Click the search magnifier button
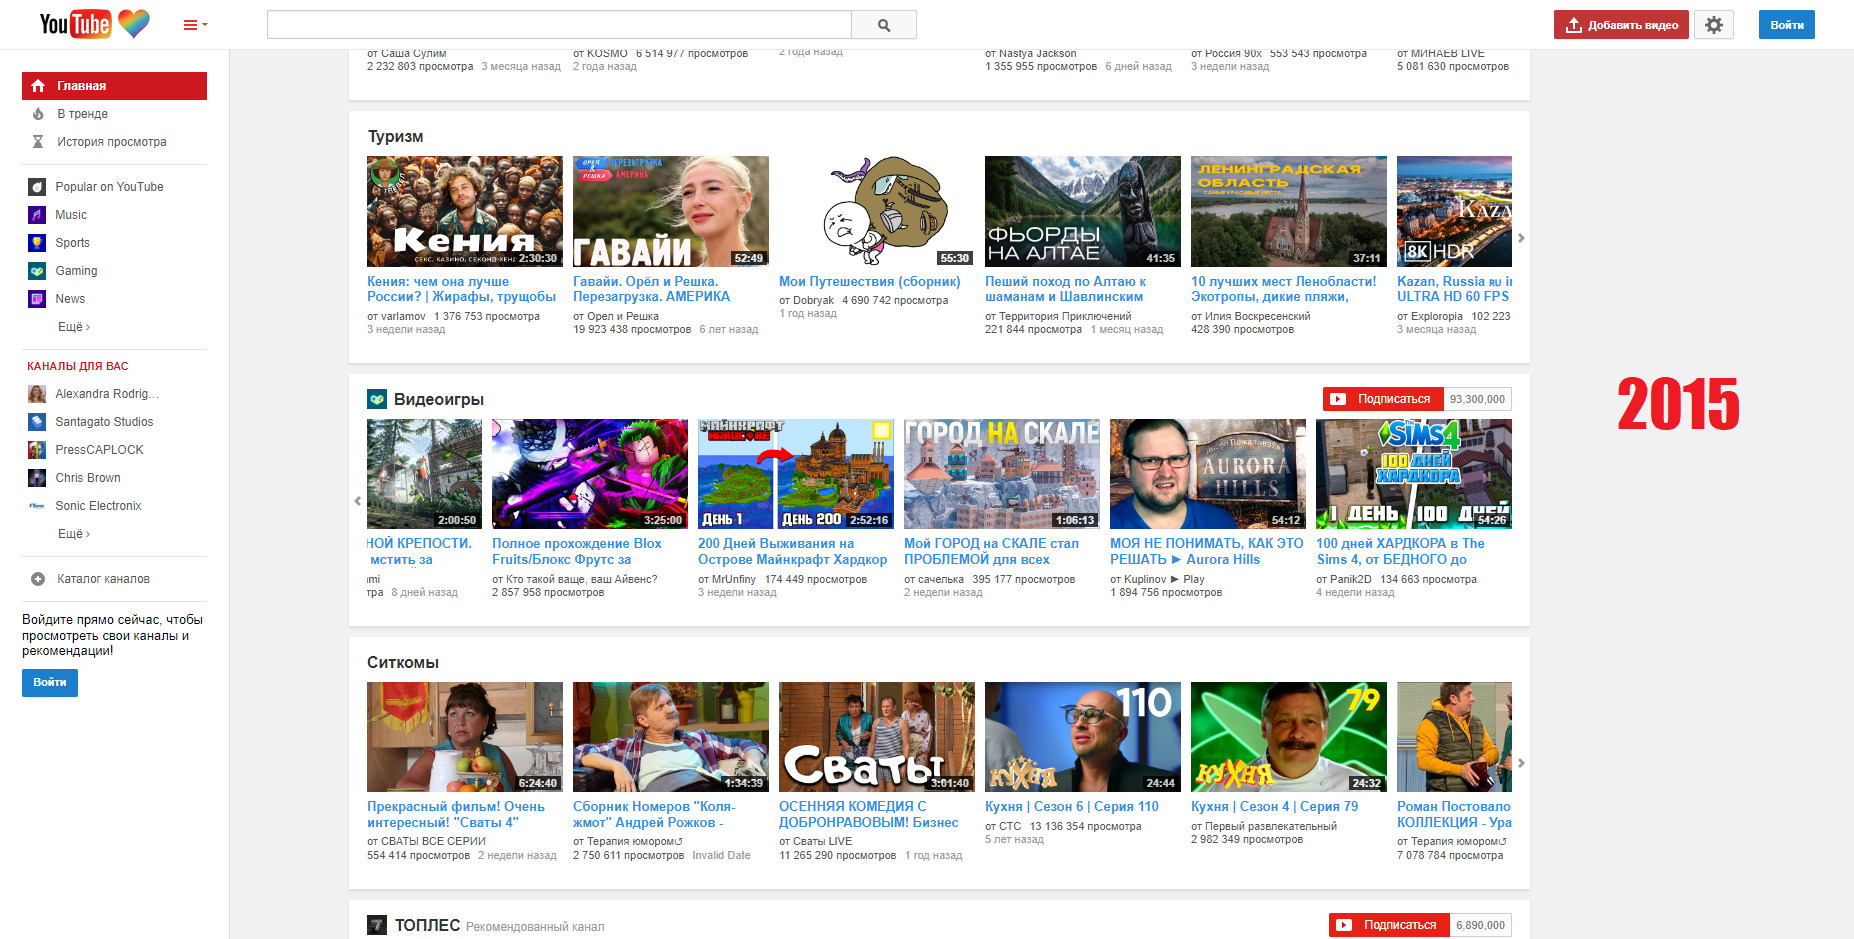This screenshot has width=1854, height=939. click(883, 25)
